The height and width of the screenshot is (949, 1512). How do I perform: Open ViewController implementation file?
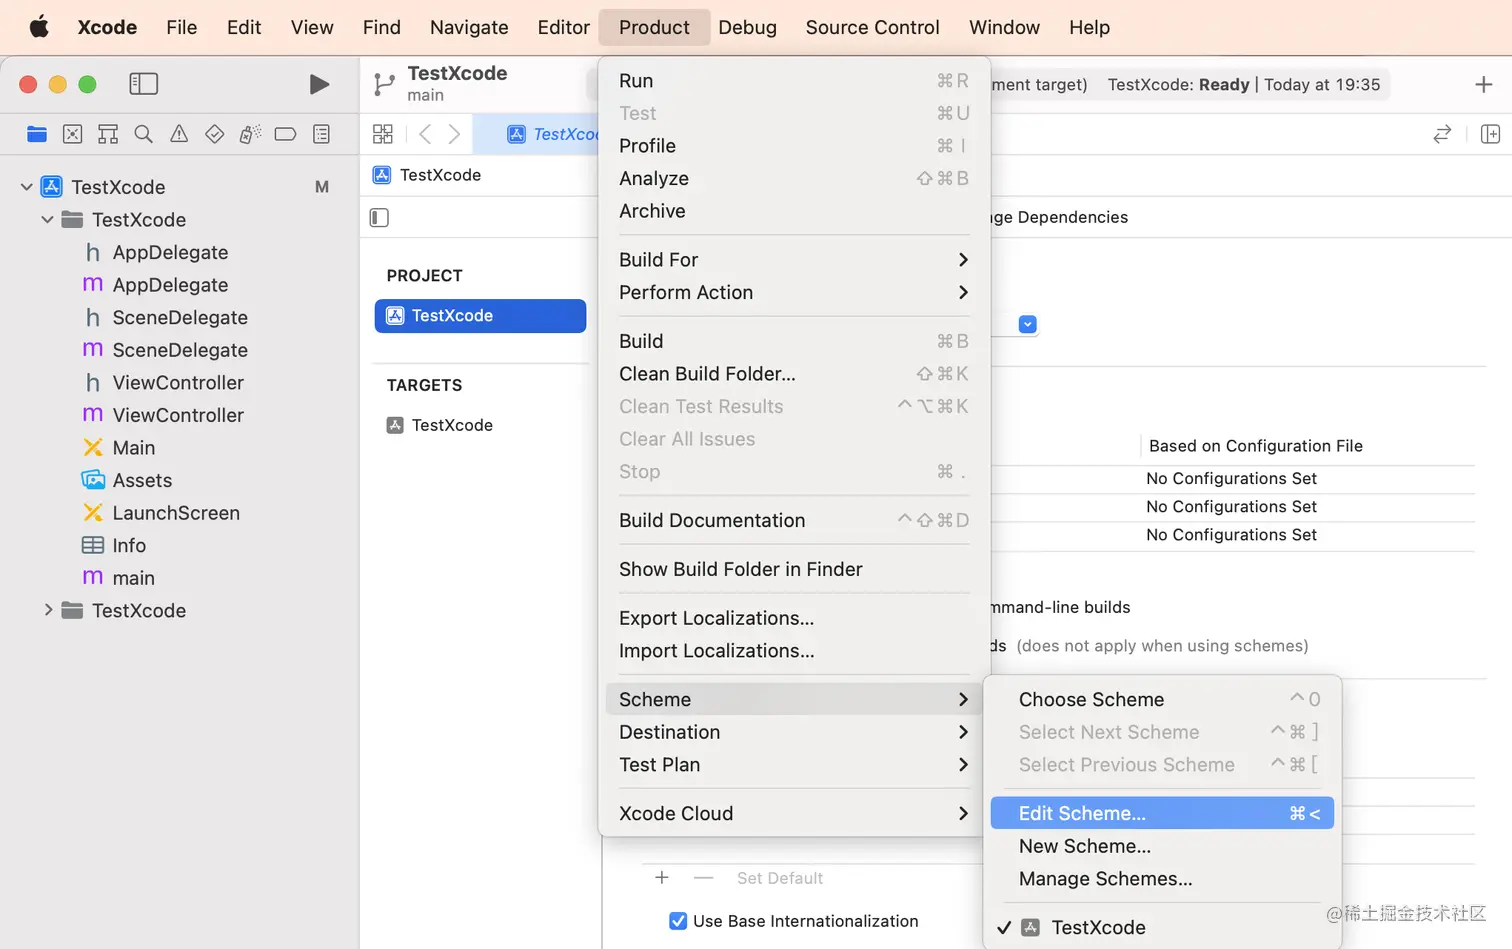click(178, 415)
